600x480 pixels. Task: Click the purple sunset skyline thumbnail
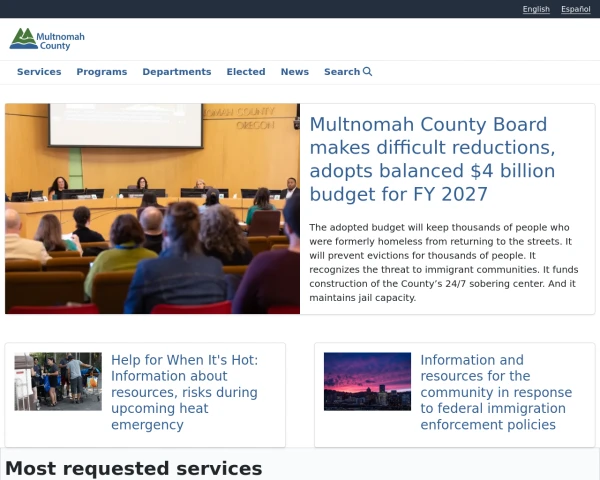pos(367,382)
